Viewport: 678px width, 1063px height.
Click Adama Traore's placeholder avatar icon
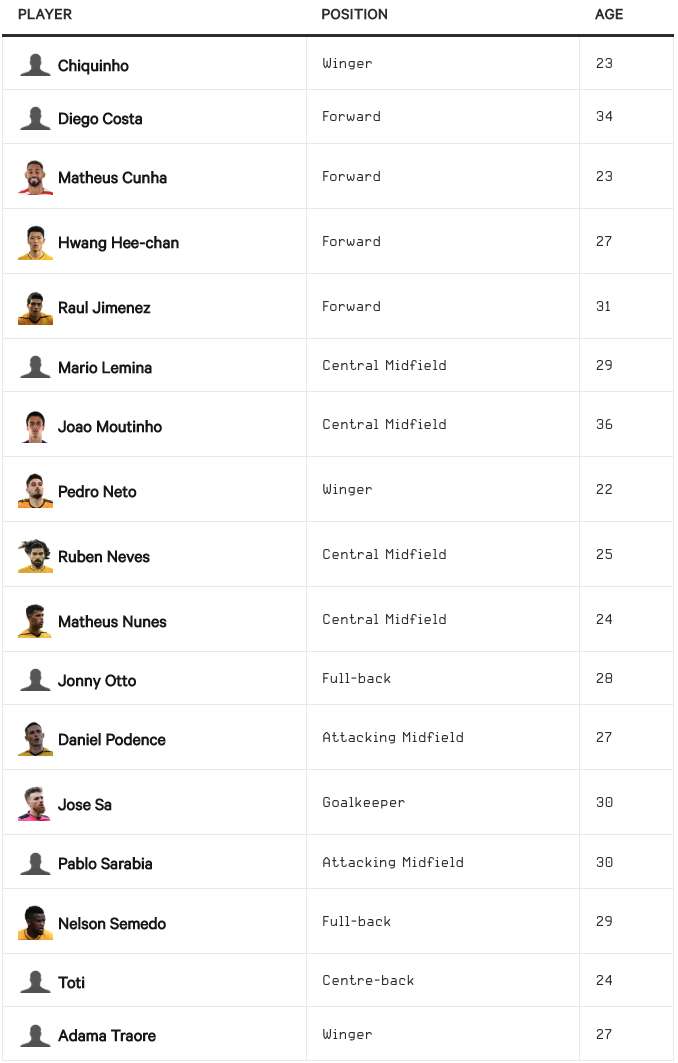click(35, 1035)
